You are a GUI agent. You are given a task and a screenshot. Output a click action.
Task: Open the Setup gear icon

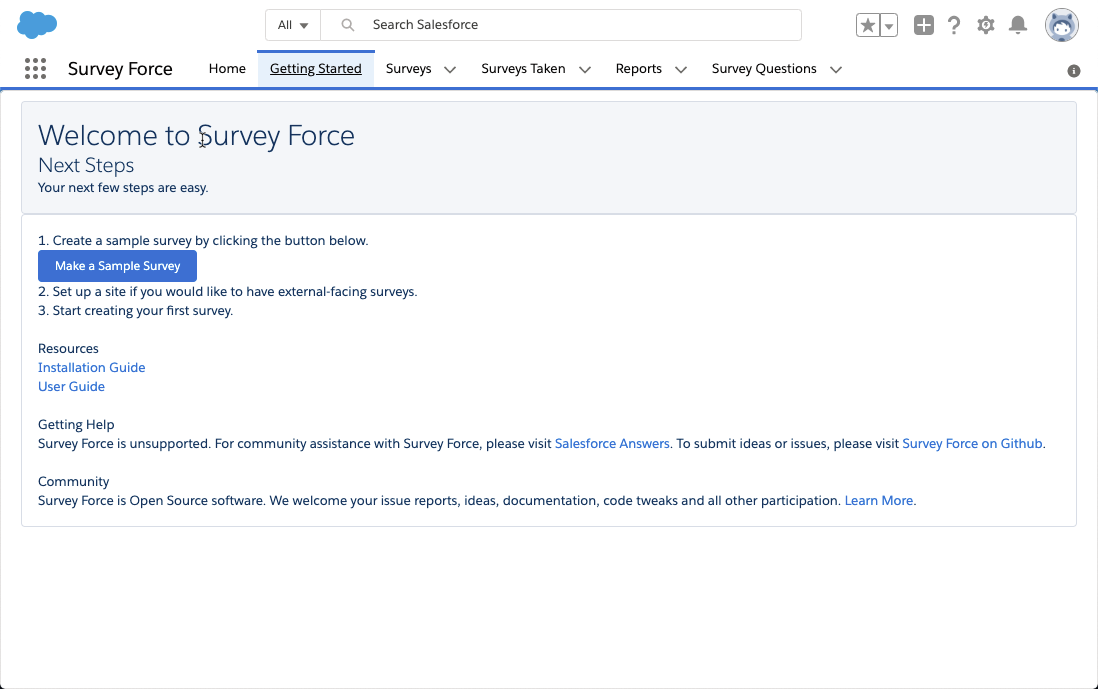tap(986, 25)
